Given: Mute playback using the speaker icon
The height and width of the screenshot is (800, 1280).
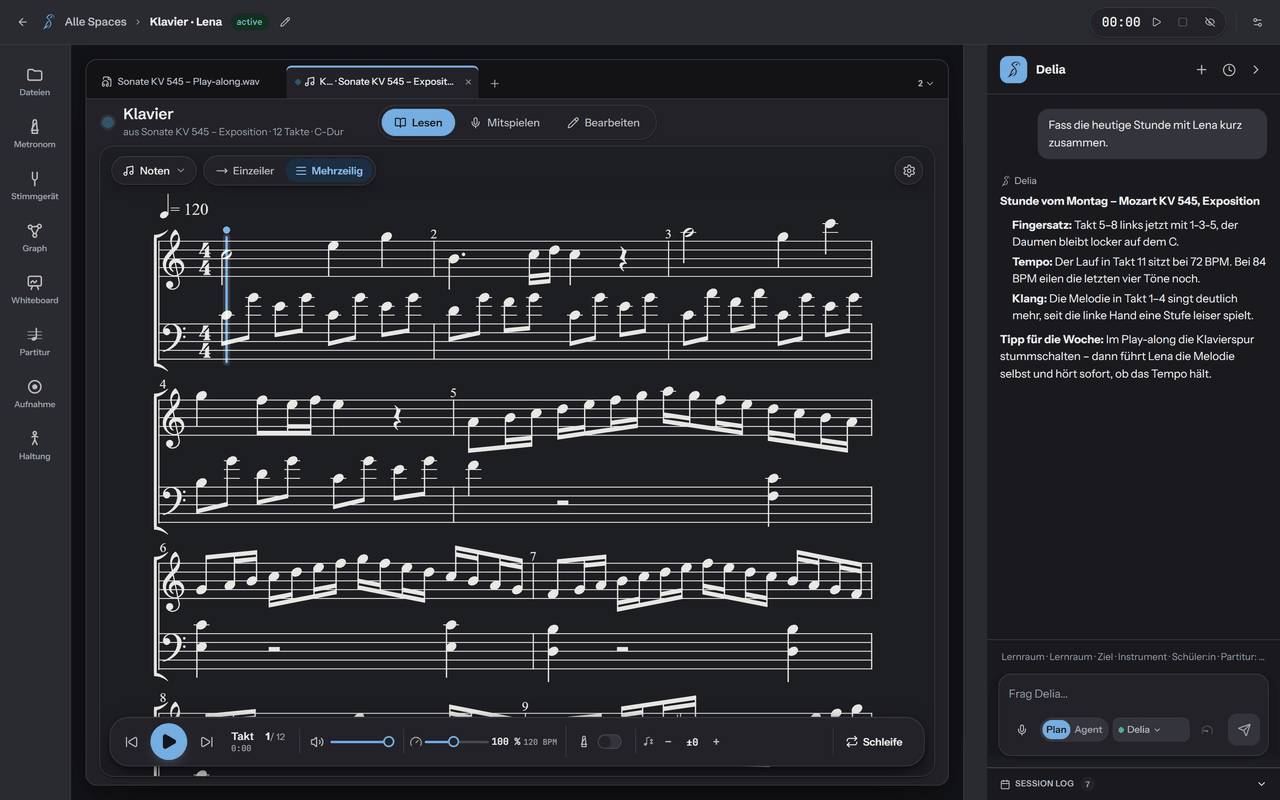Looking at the screenshot, I should (317, 742).
